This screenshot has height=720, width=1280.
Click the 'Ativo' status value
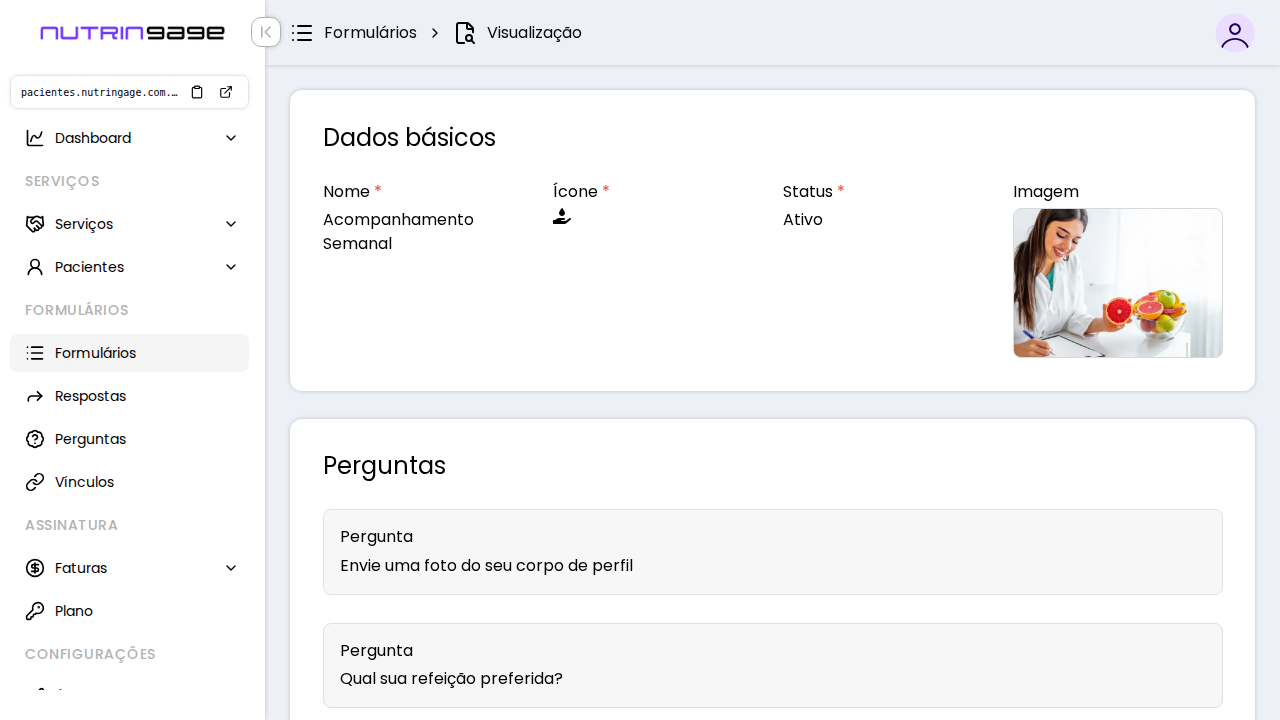(803, 219)
